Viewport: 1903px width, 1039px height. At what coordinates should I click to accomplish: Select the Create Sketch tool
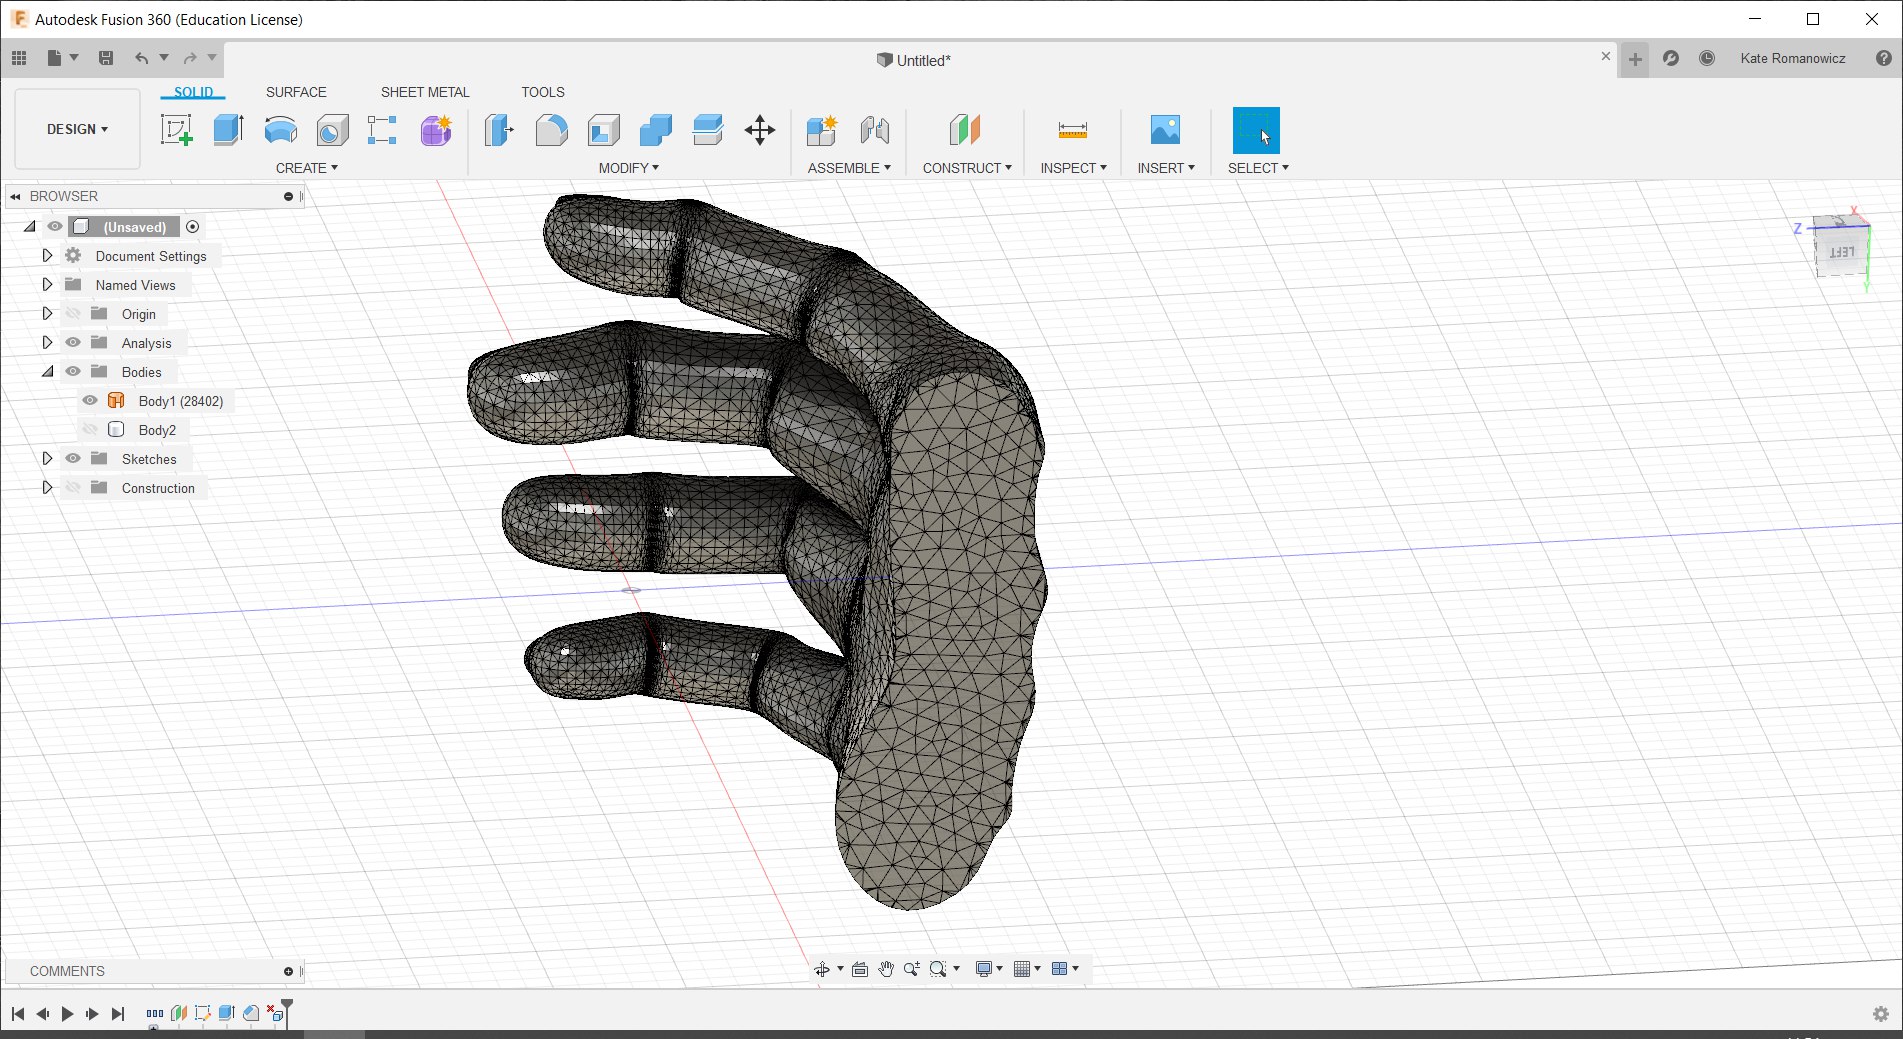177,130
